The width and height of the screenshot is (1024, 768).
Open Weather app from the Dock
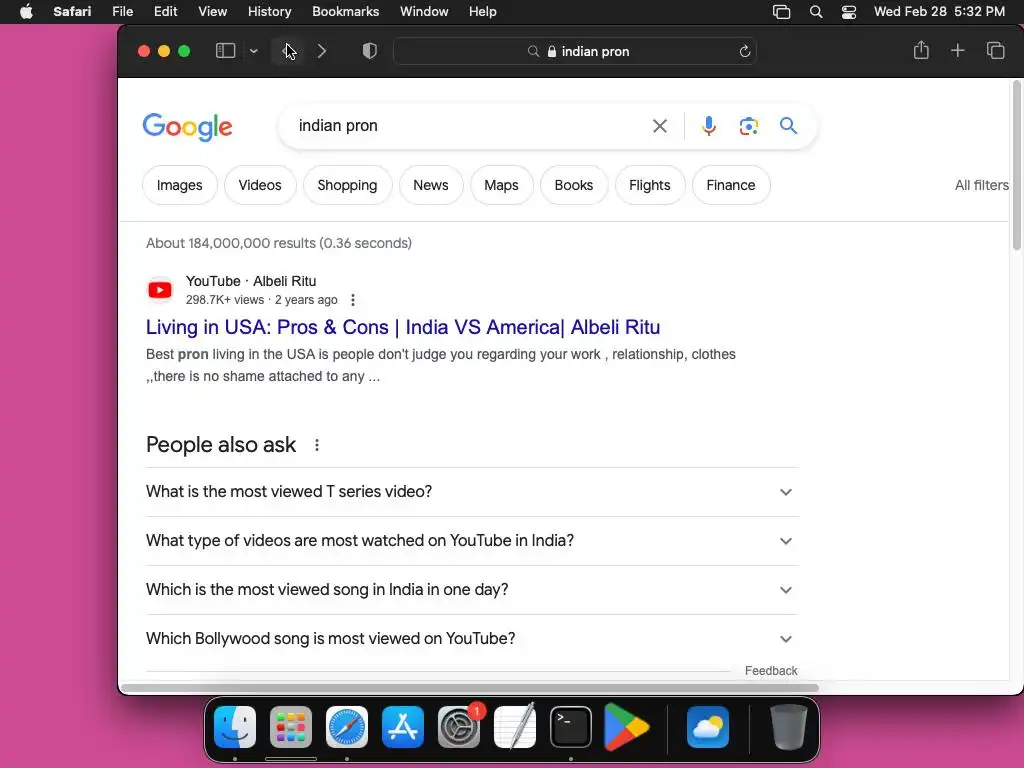tap(708, 727)
